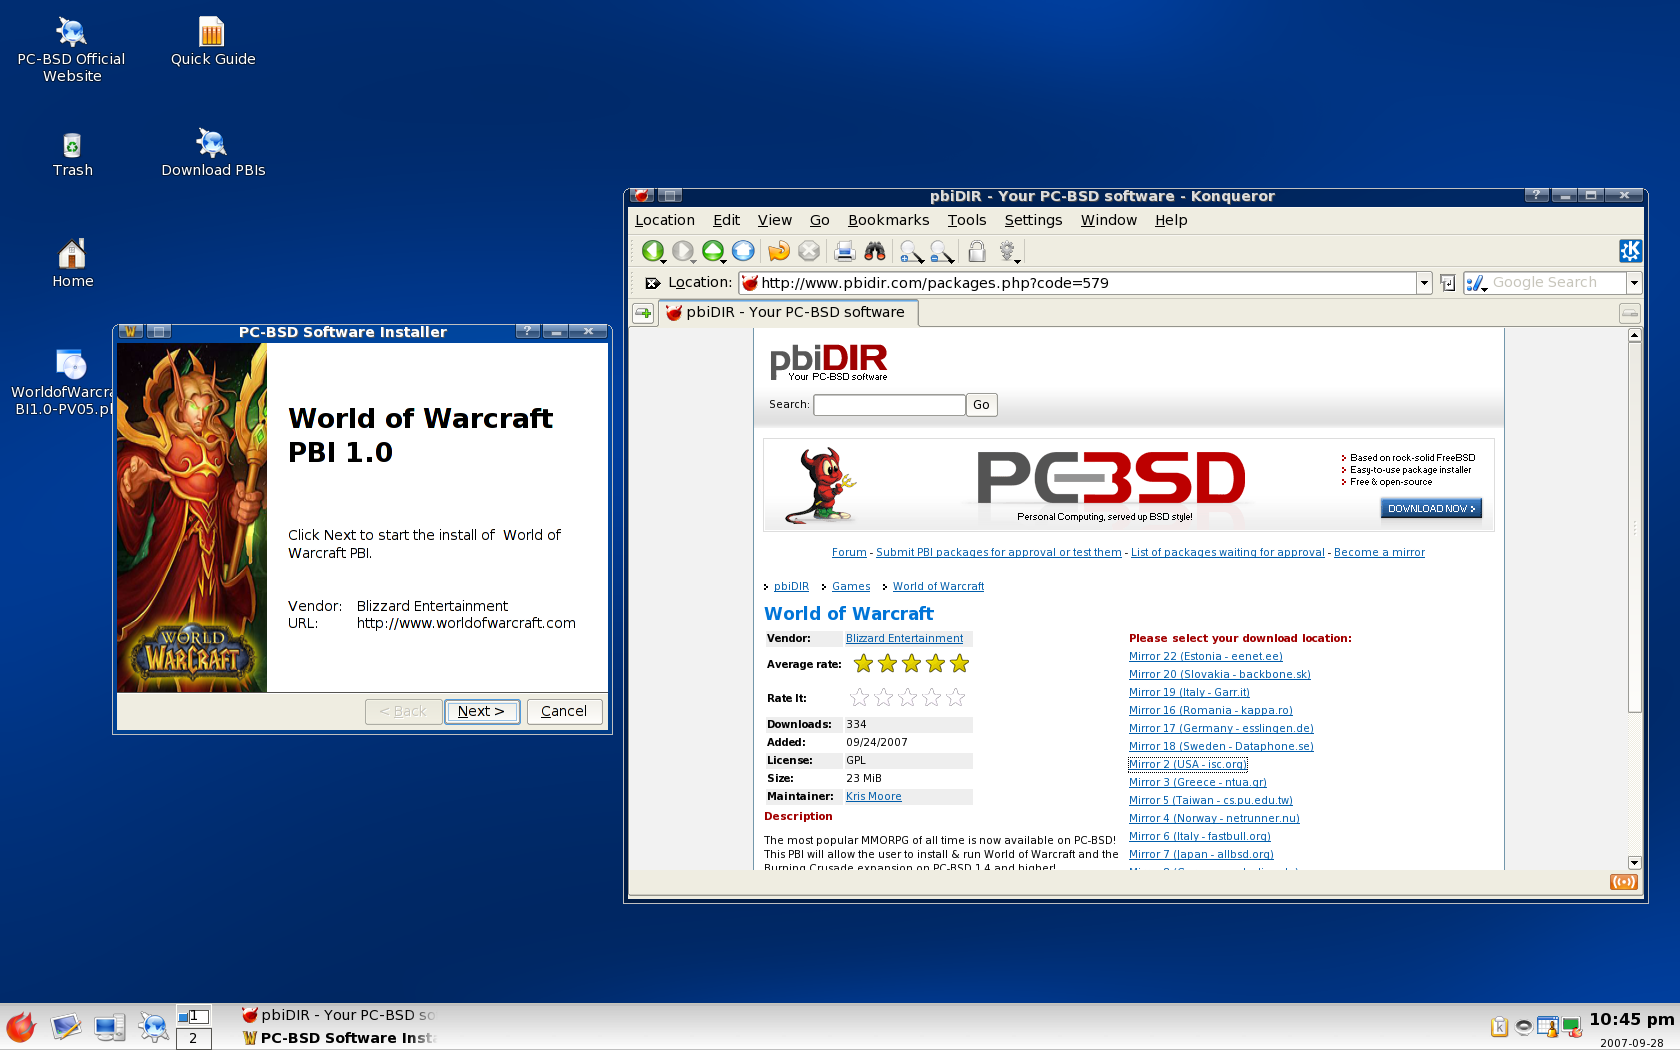Click into the pbiDIR Search input field
This screenshot has width=1680, height=1050.
(889, 405)
